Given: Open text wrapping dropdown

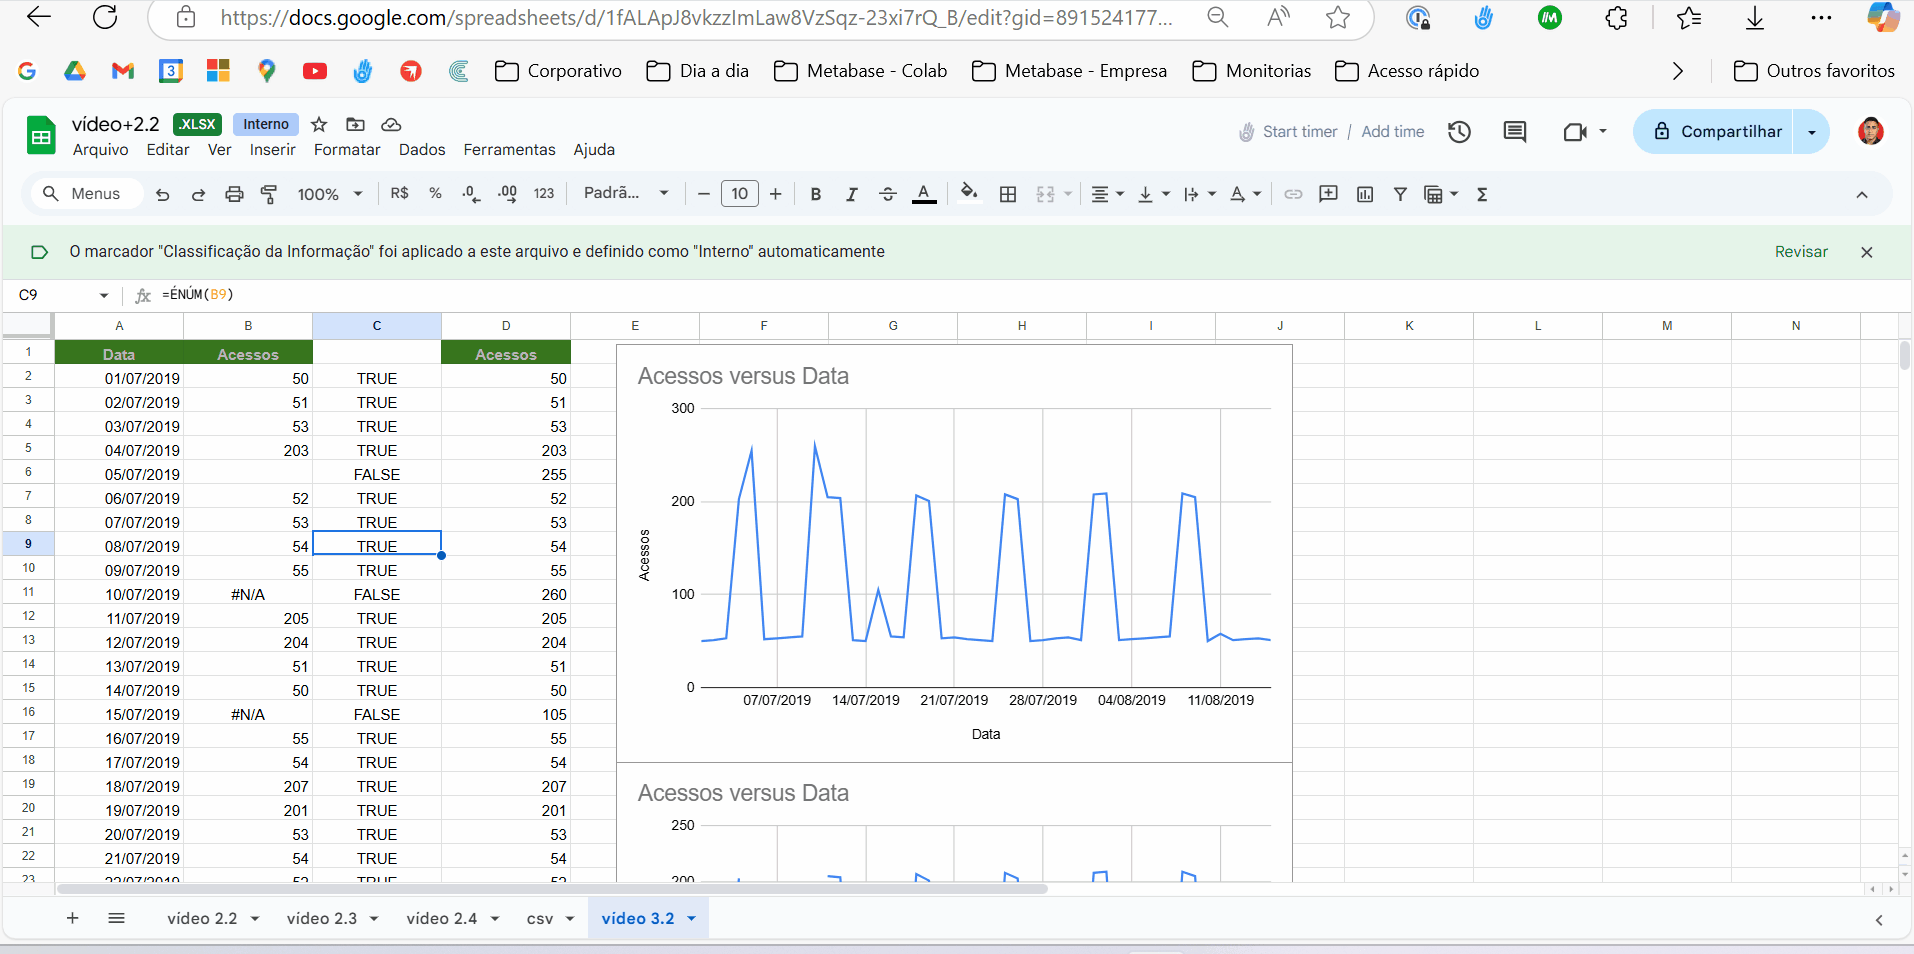Looking at the screenshot, I should [x=1200, y=194].
